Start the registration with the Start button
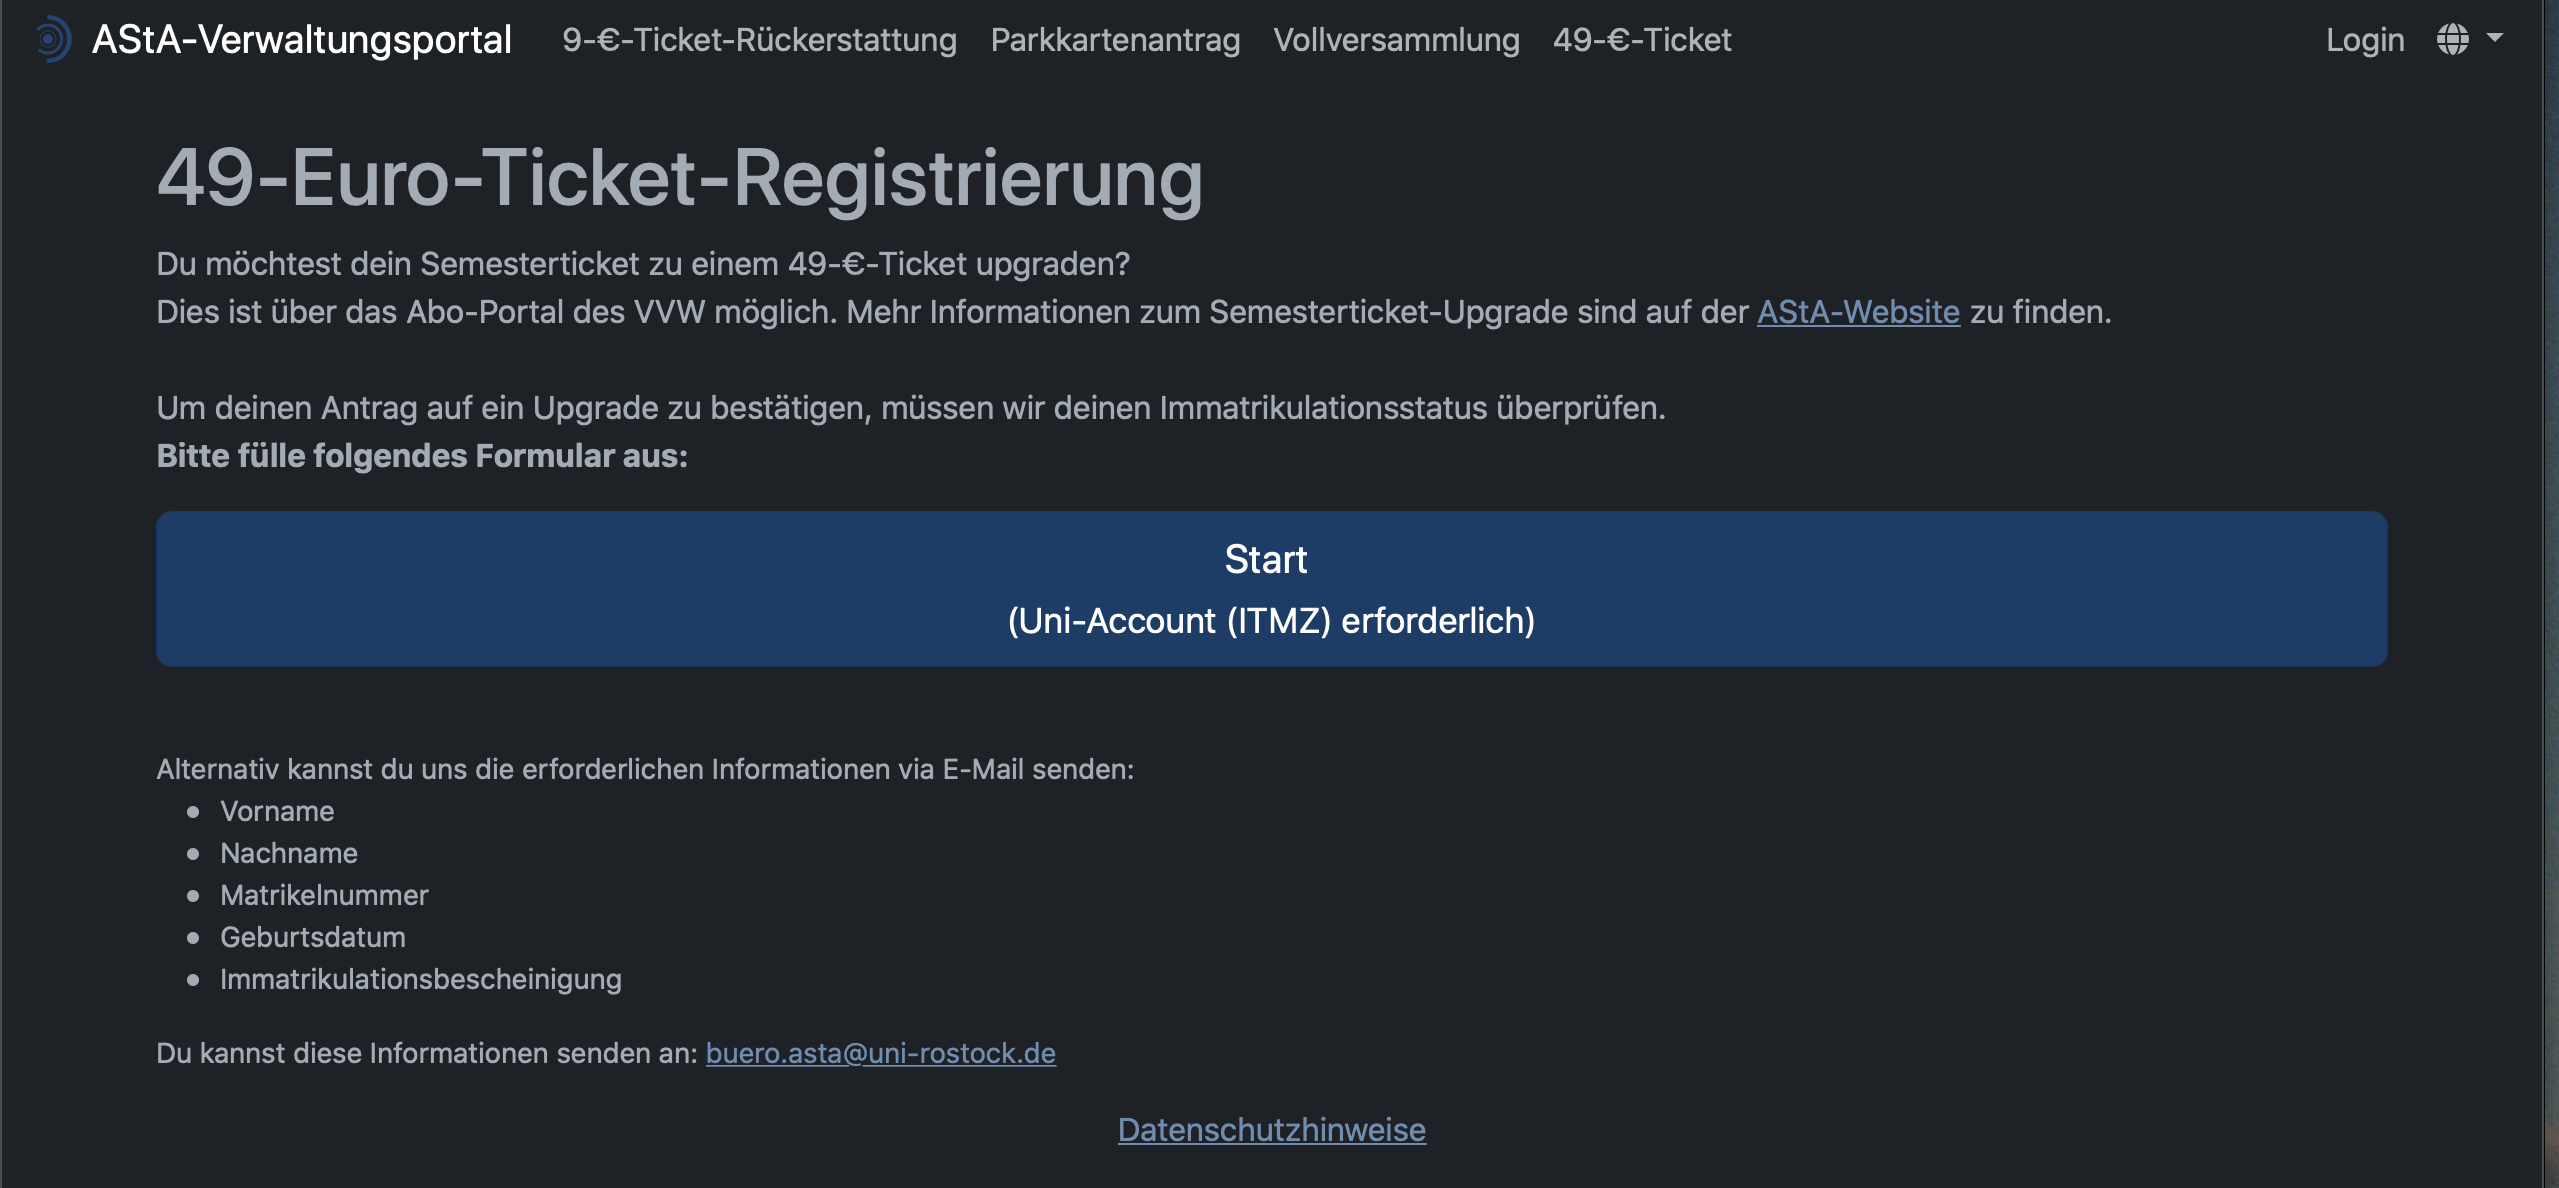This screenshot has width=2559, height=1188. pyautogui.click(x=1271, y=589)
